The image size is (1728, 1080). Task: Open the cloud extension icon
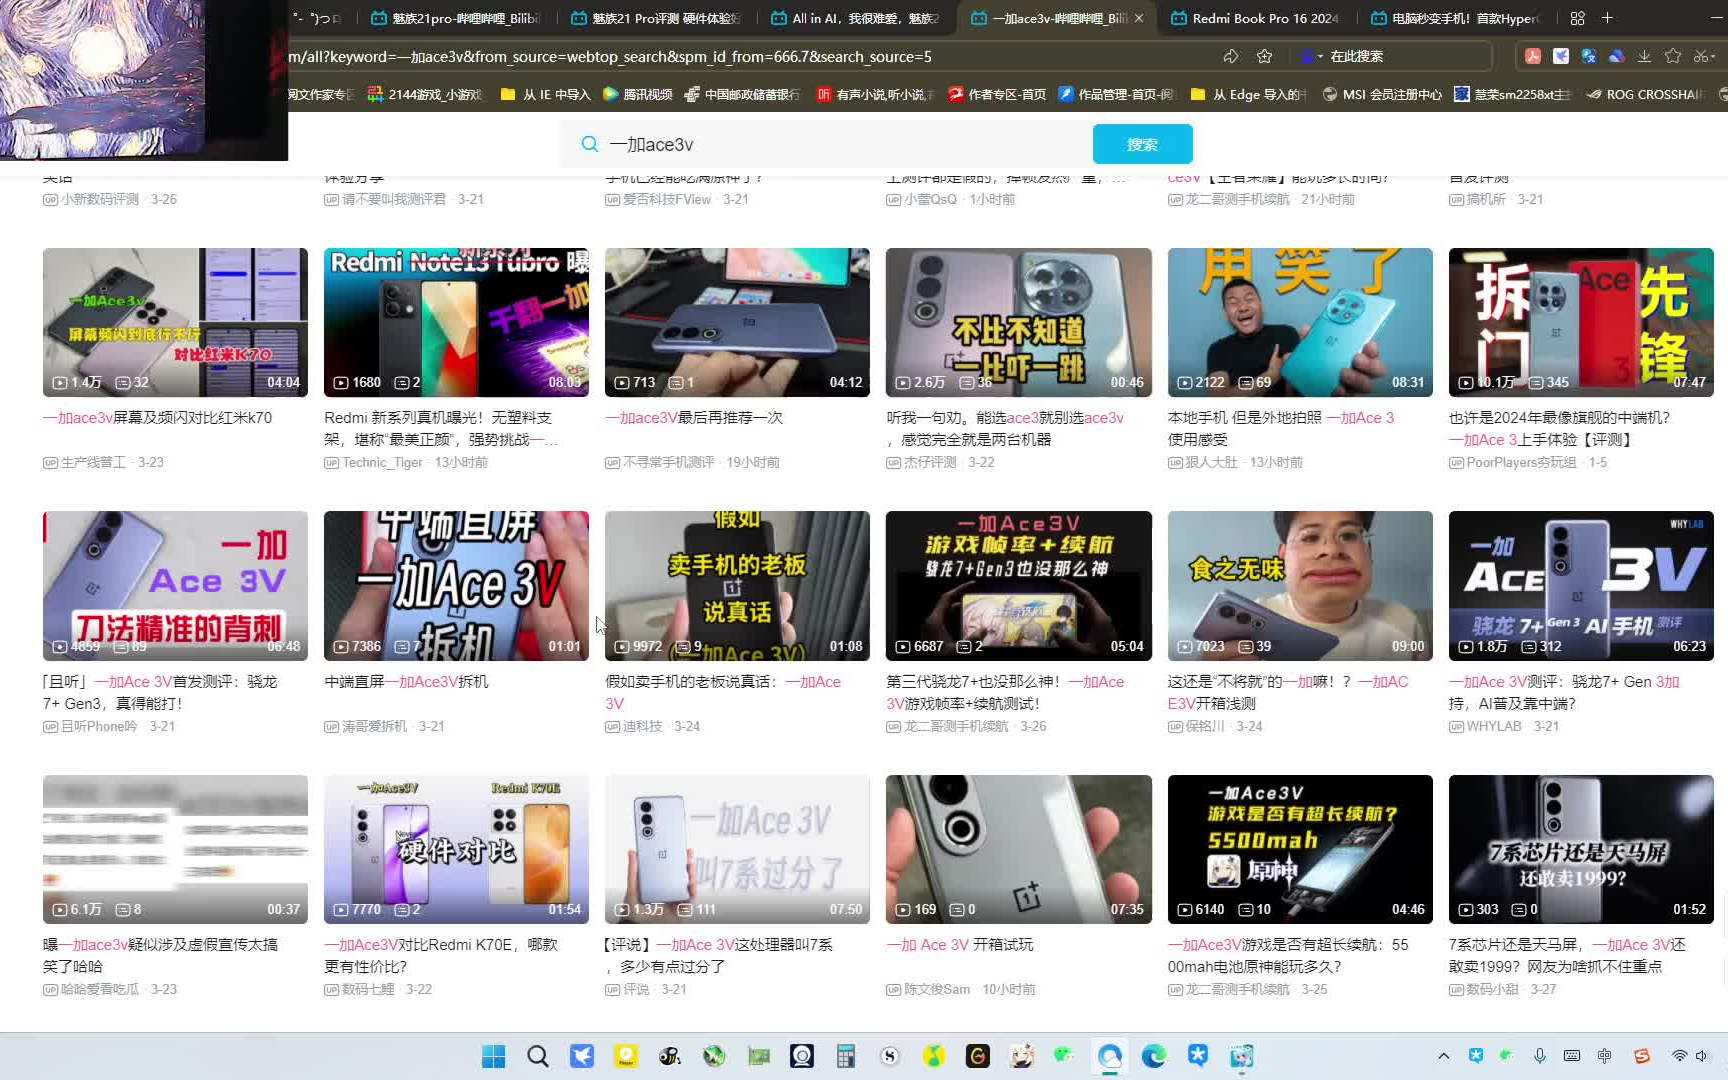[1616, 56]
